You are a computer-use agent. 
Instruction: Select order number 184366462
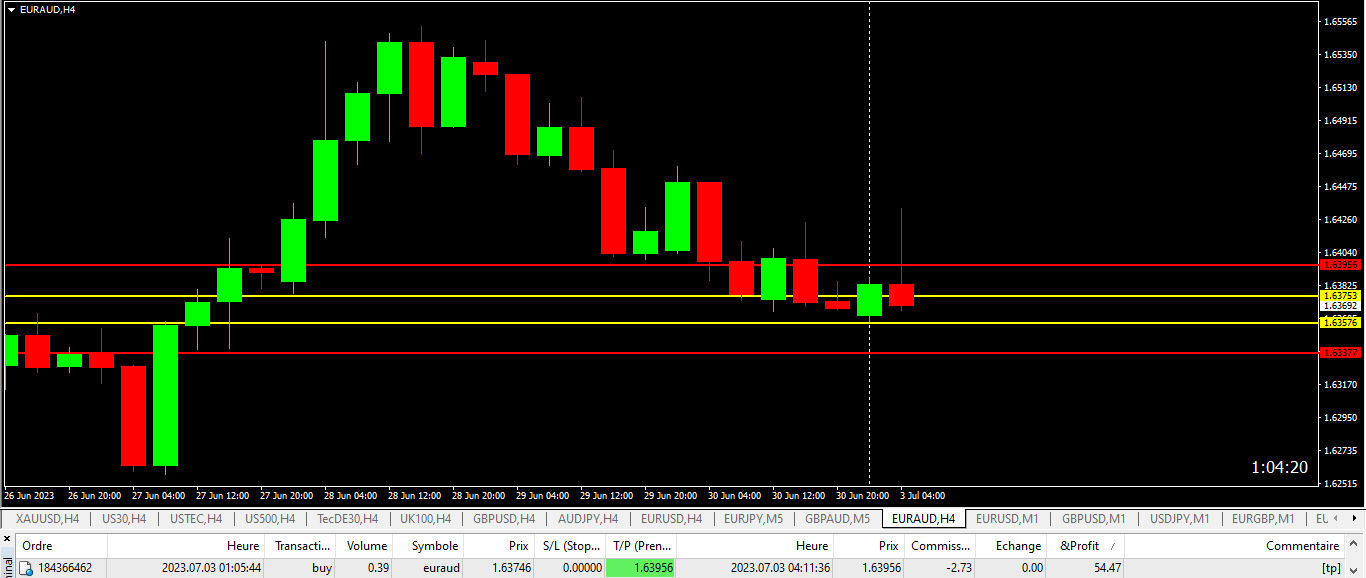[65, 568]
